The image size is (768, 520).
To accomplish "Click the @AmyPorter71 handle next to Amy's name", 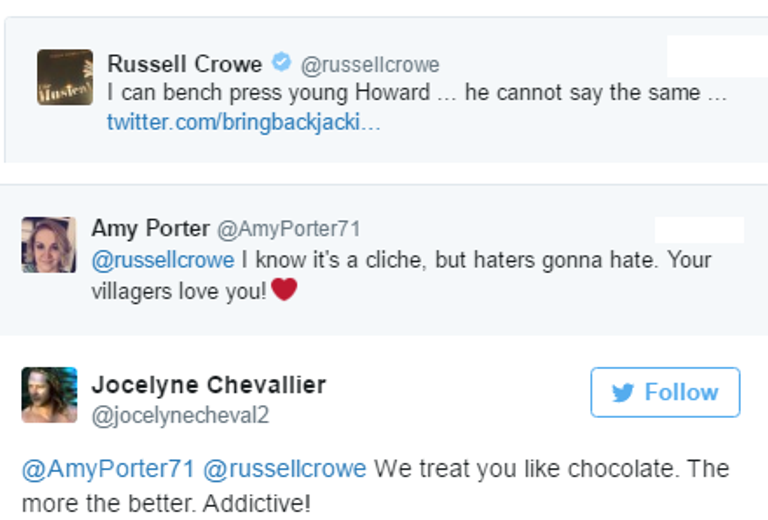I will [288, 229].
